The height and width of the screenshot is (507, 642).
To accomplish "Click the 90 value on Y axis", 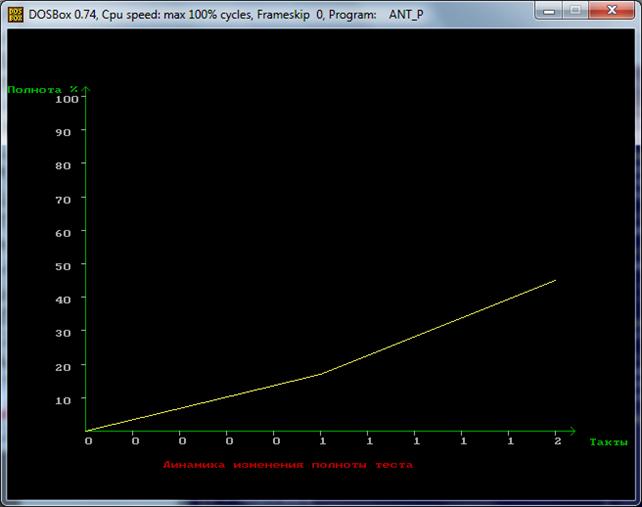I will coord(63,132).
